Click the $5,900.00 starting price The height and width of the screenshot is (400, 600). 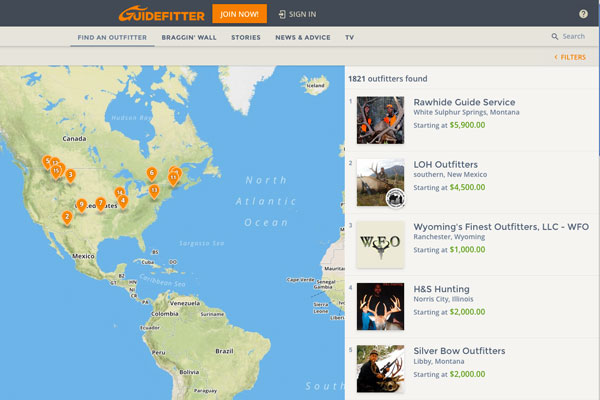point(467,125)
